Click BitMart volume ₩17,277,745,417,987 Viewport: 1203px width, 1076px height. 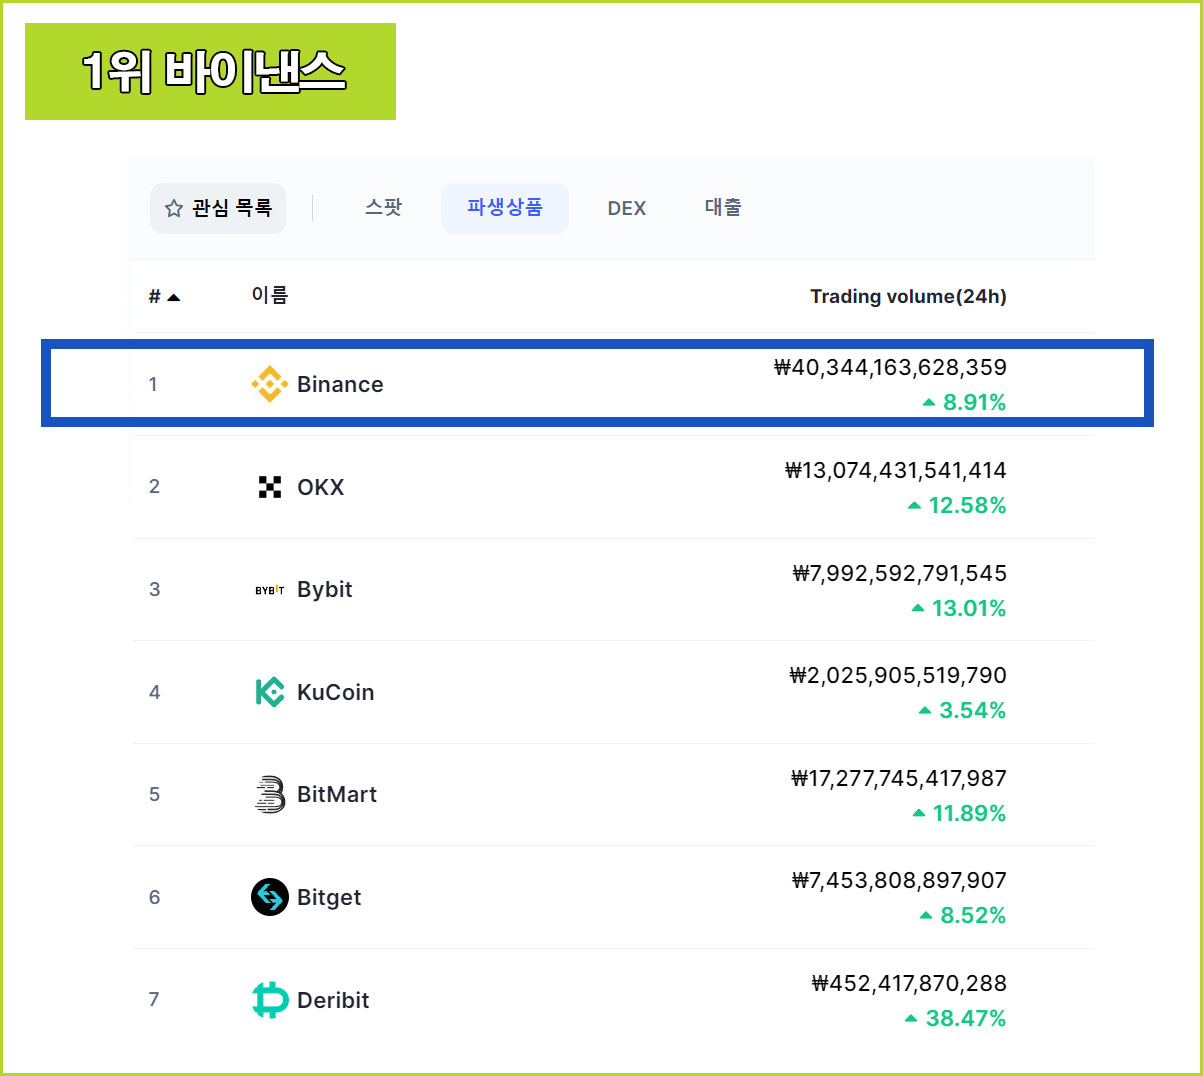click(899, 779)
